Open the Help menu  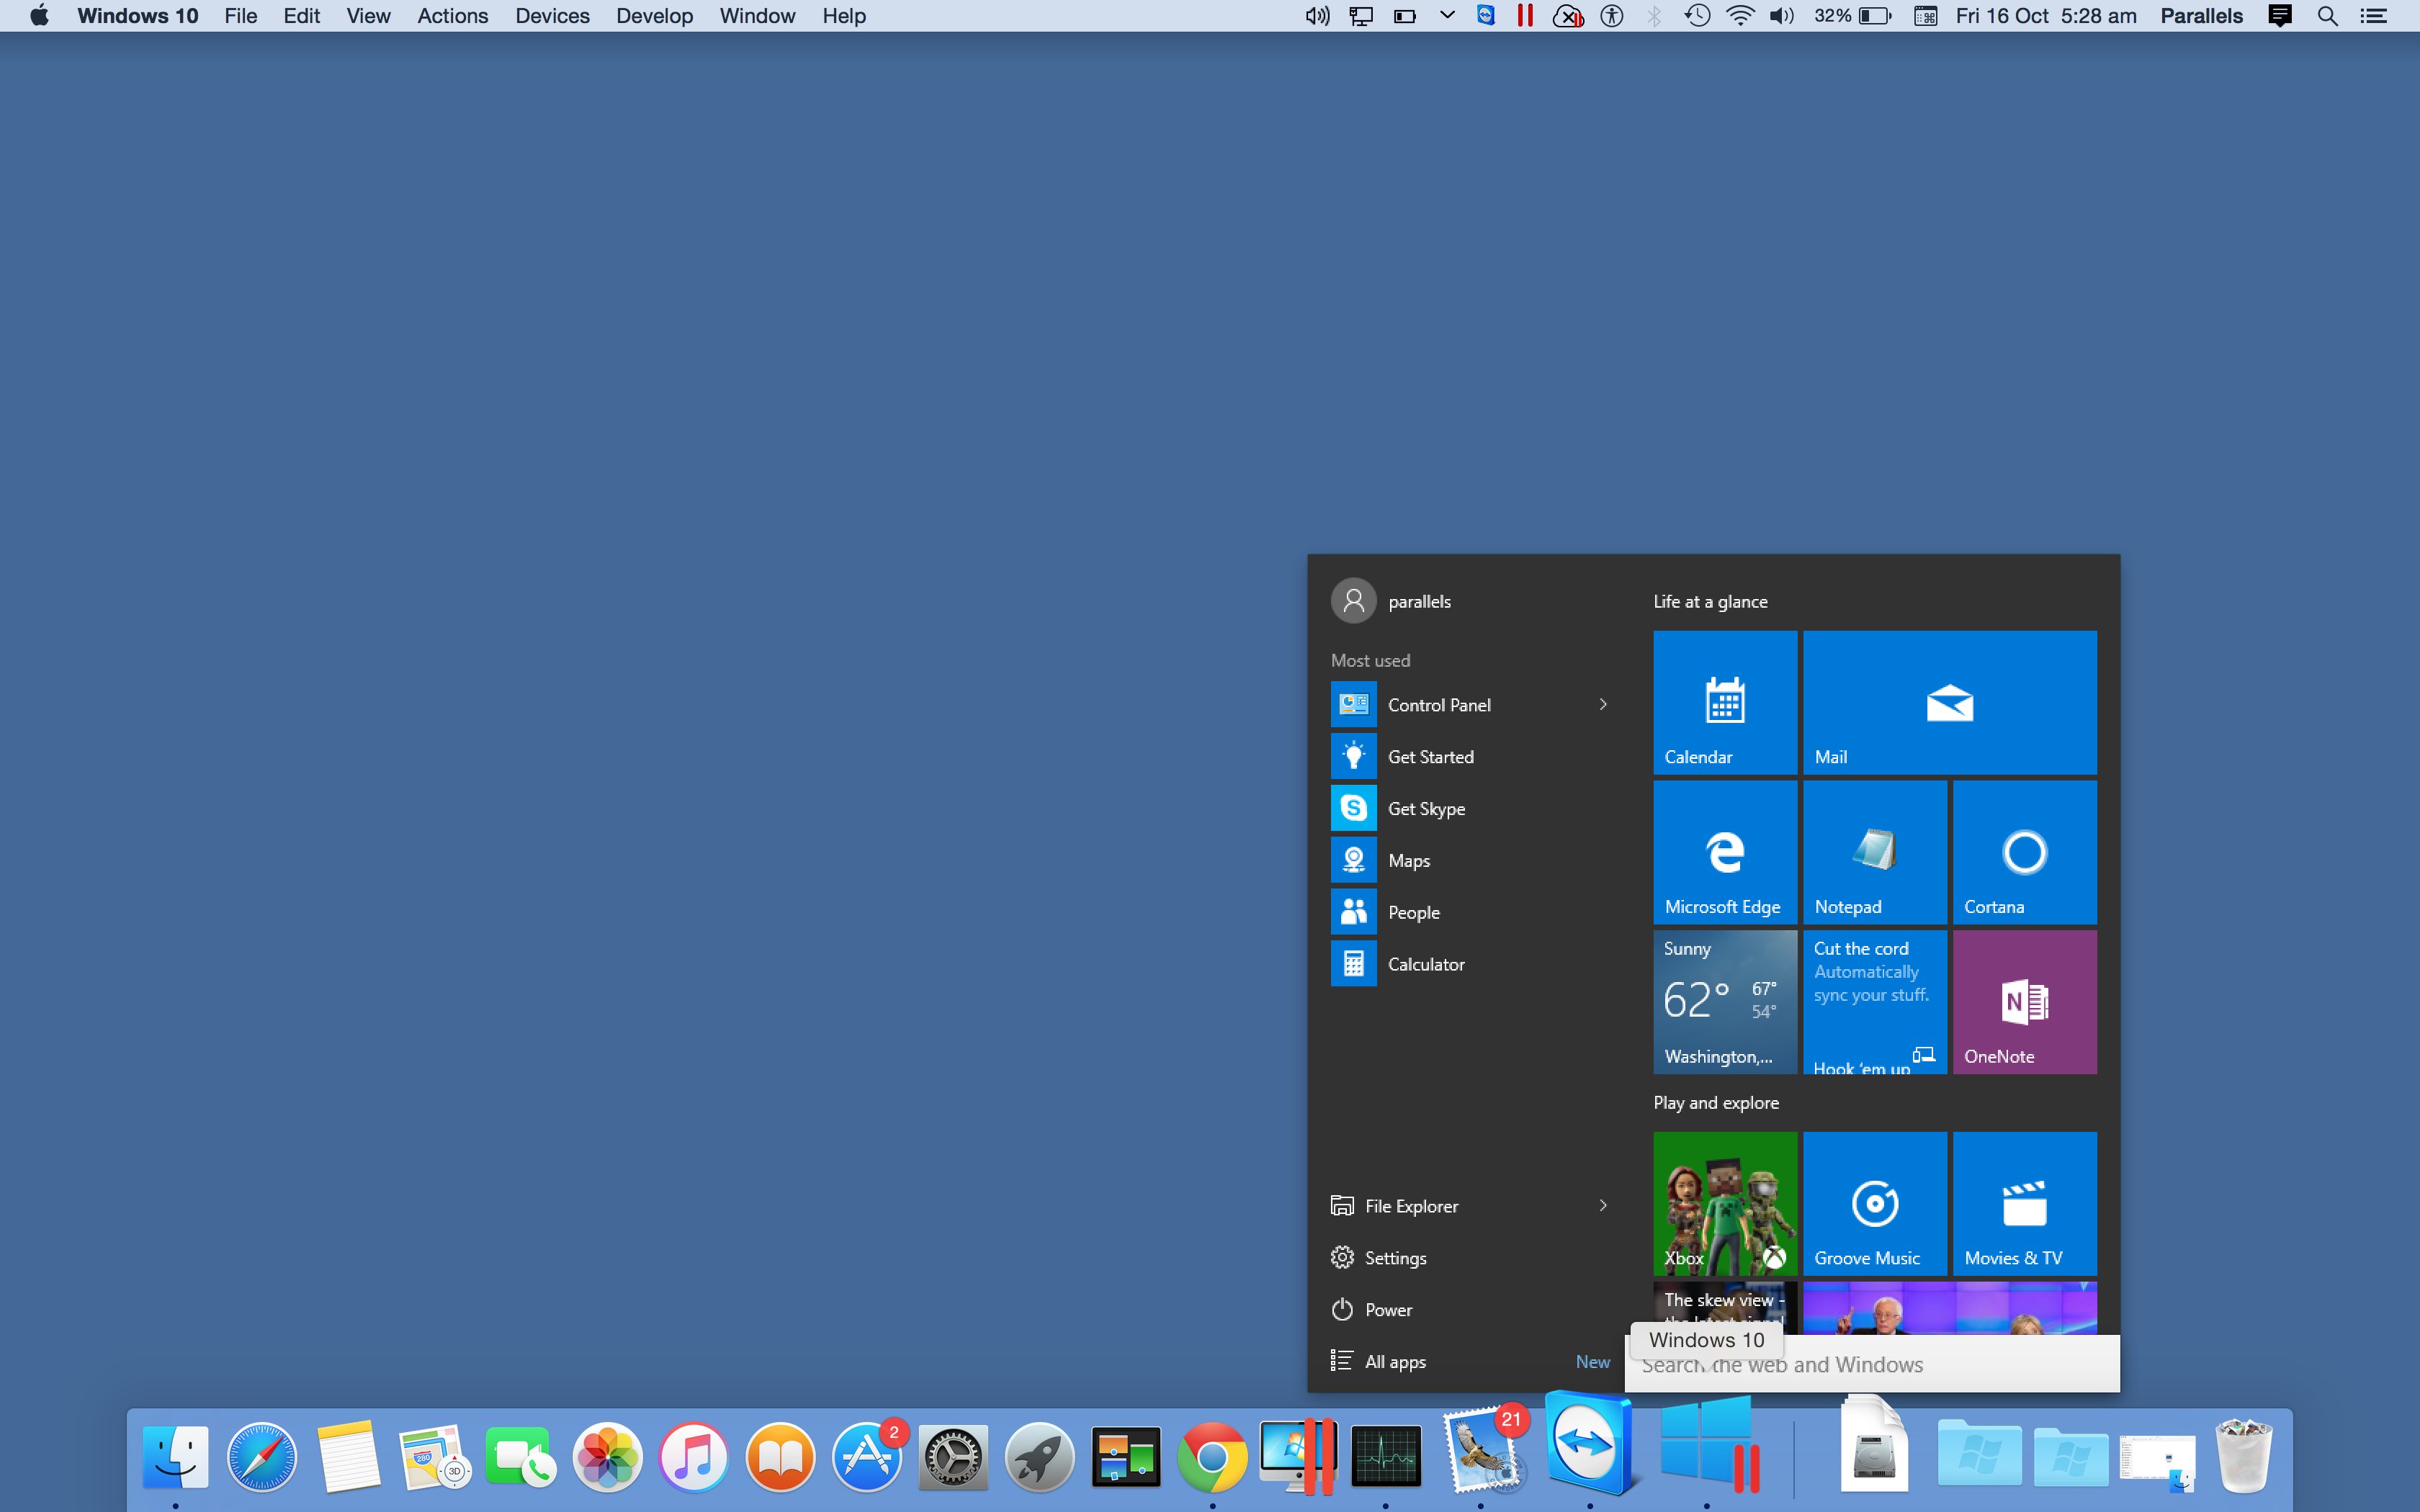click(x=844, y=16)
